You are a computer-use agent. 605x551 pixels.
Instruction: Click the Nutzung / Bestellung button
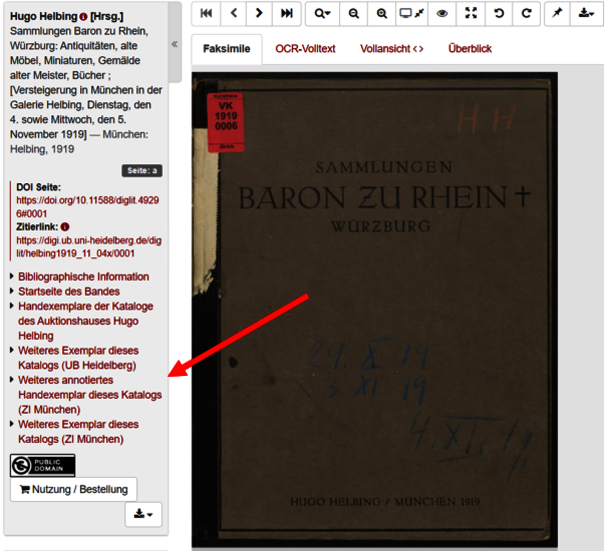(73, 490)
